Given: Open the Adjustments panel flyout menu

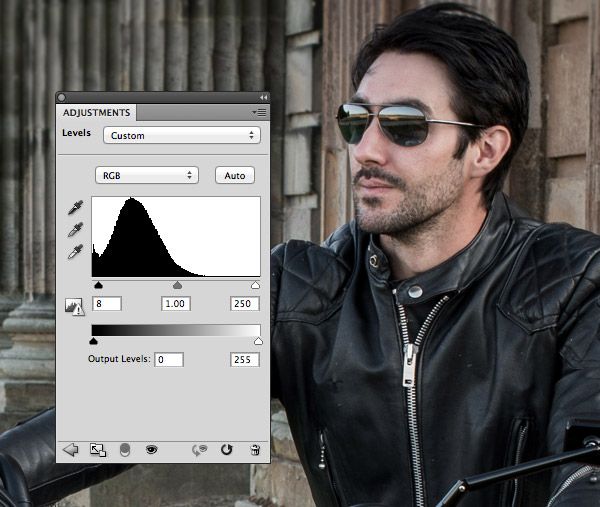Looking at the screenshot, I should tap(259, 113).
